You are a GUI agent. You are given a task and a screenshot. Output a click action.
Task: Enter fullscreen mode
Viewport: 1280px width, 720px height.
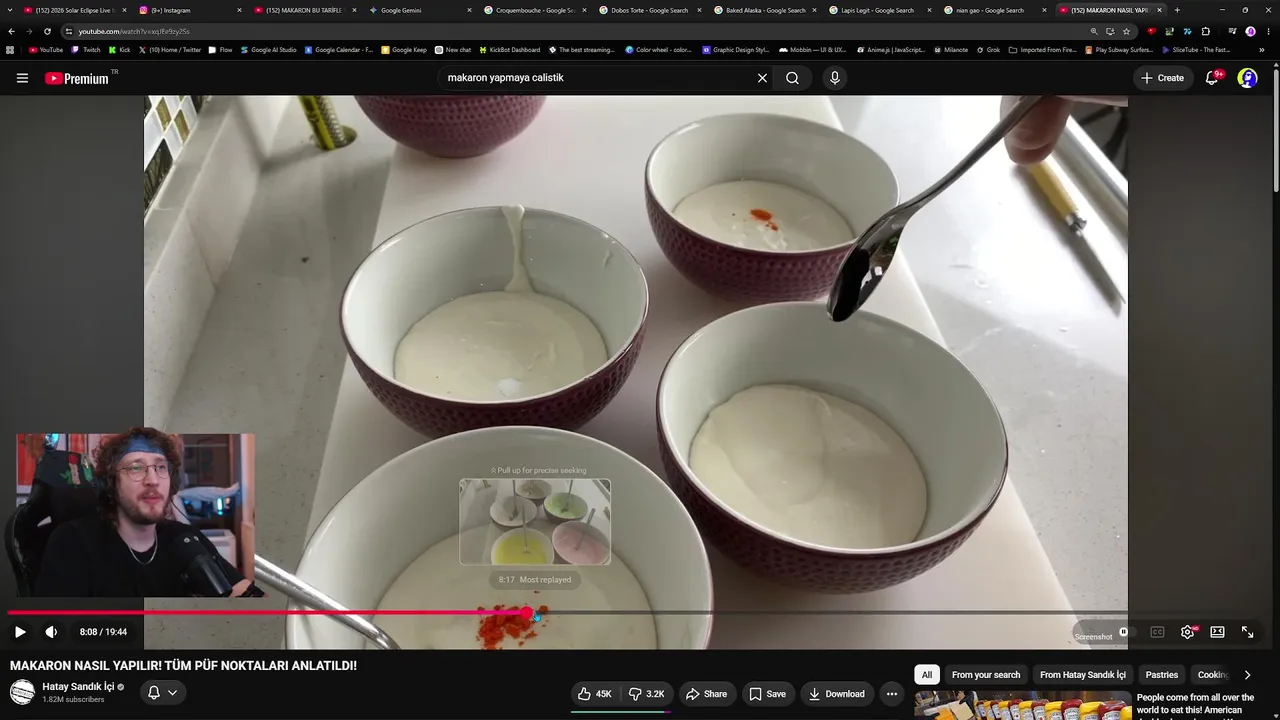pos(1247,632)
